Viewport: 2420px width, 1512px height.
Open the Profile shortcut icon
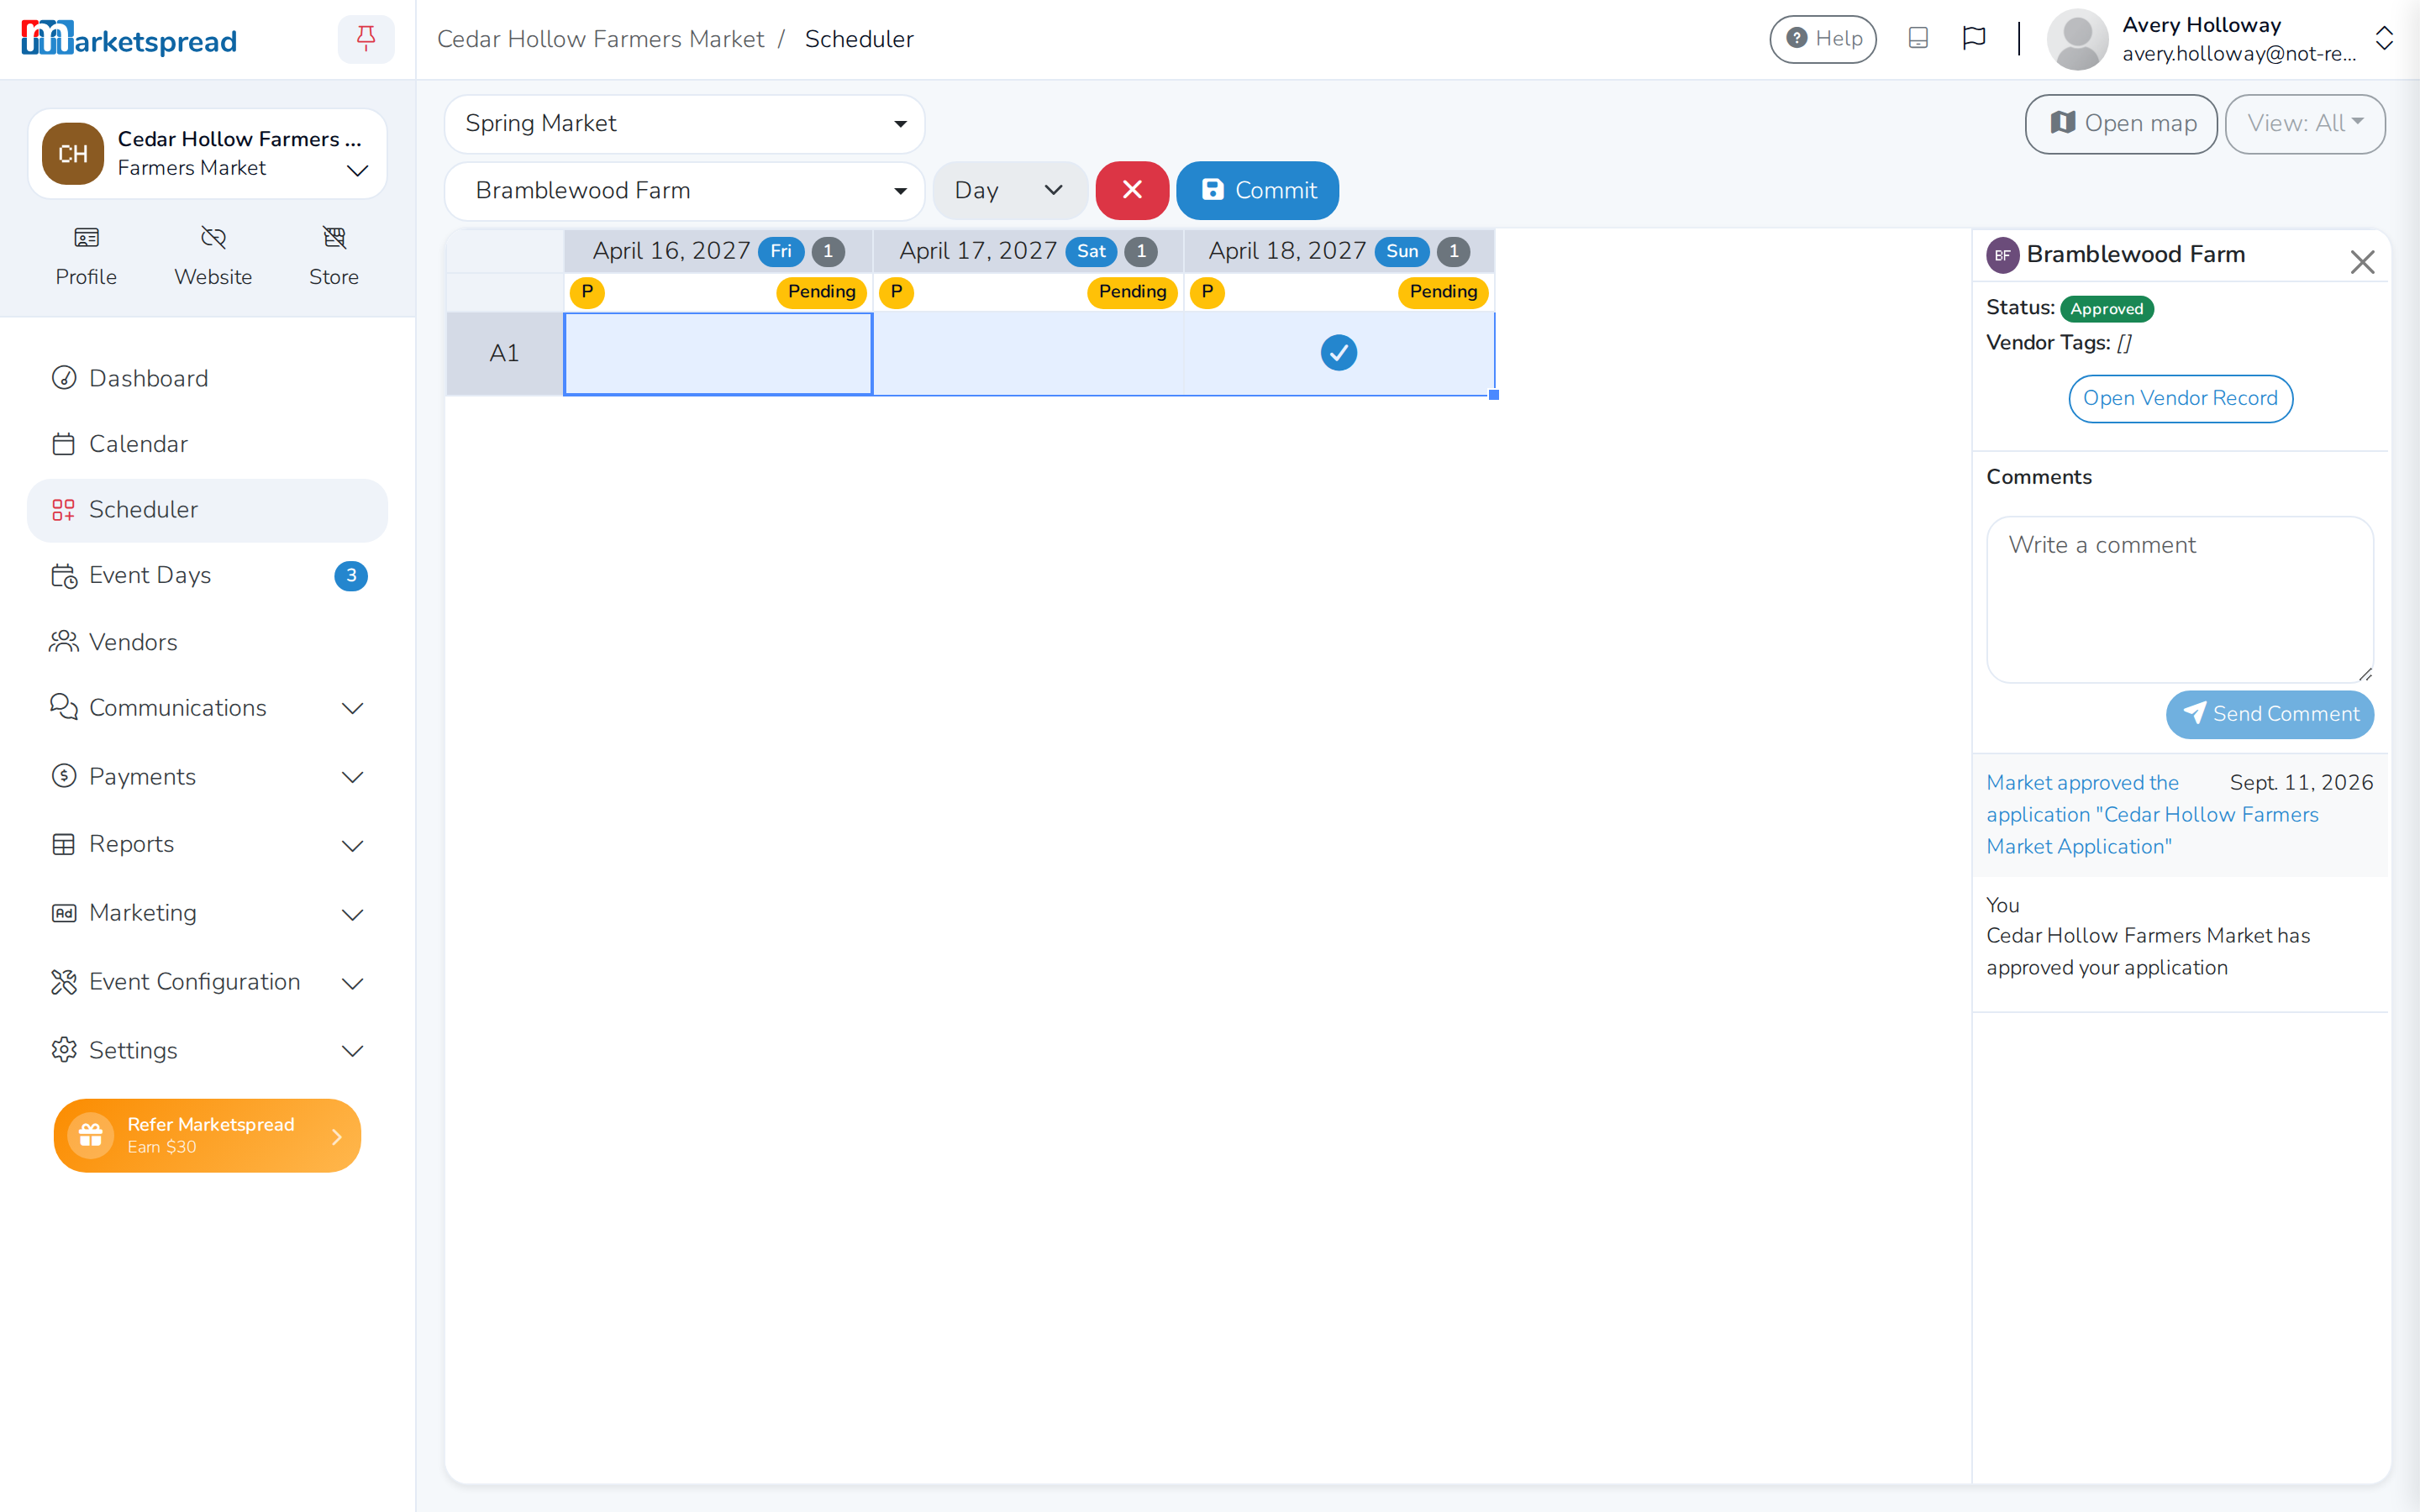[86, 237]
